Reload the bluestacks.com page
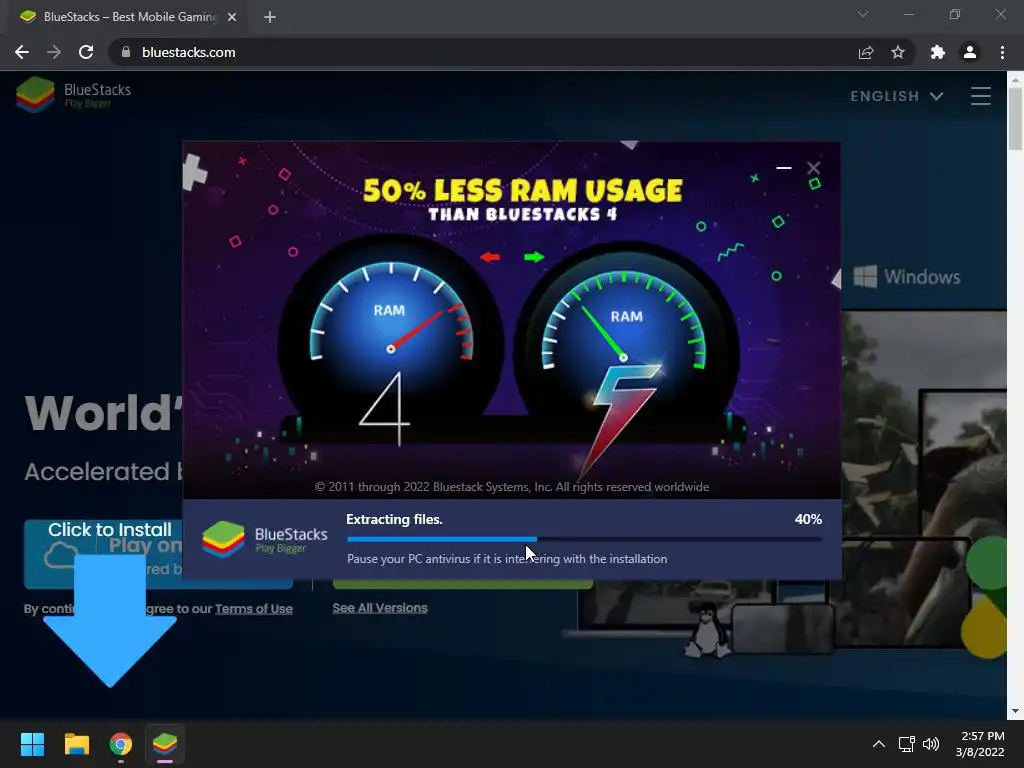This screenshot has width=1024, height=768. pos(86,52)
